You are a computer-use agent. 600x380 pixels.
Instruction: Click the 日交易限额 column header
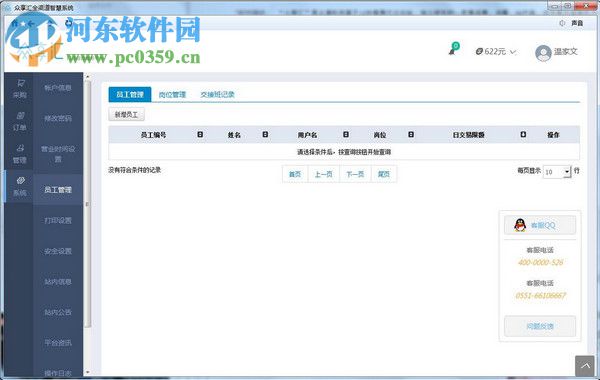coord(469,135)
